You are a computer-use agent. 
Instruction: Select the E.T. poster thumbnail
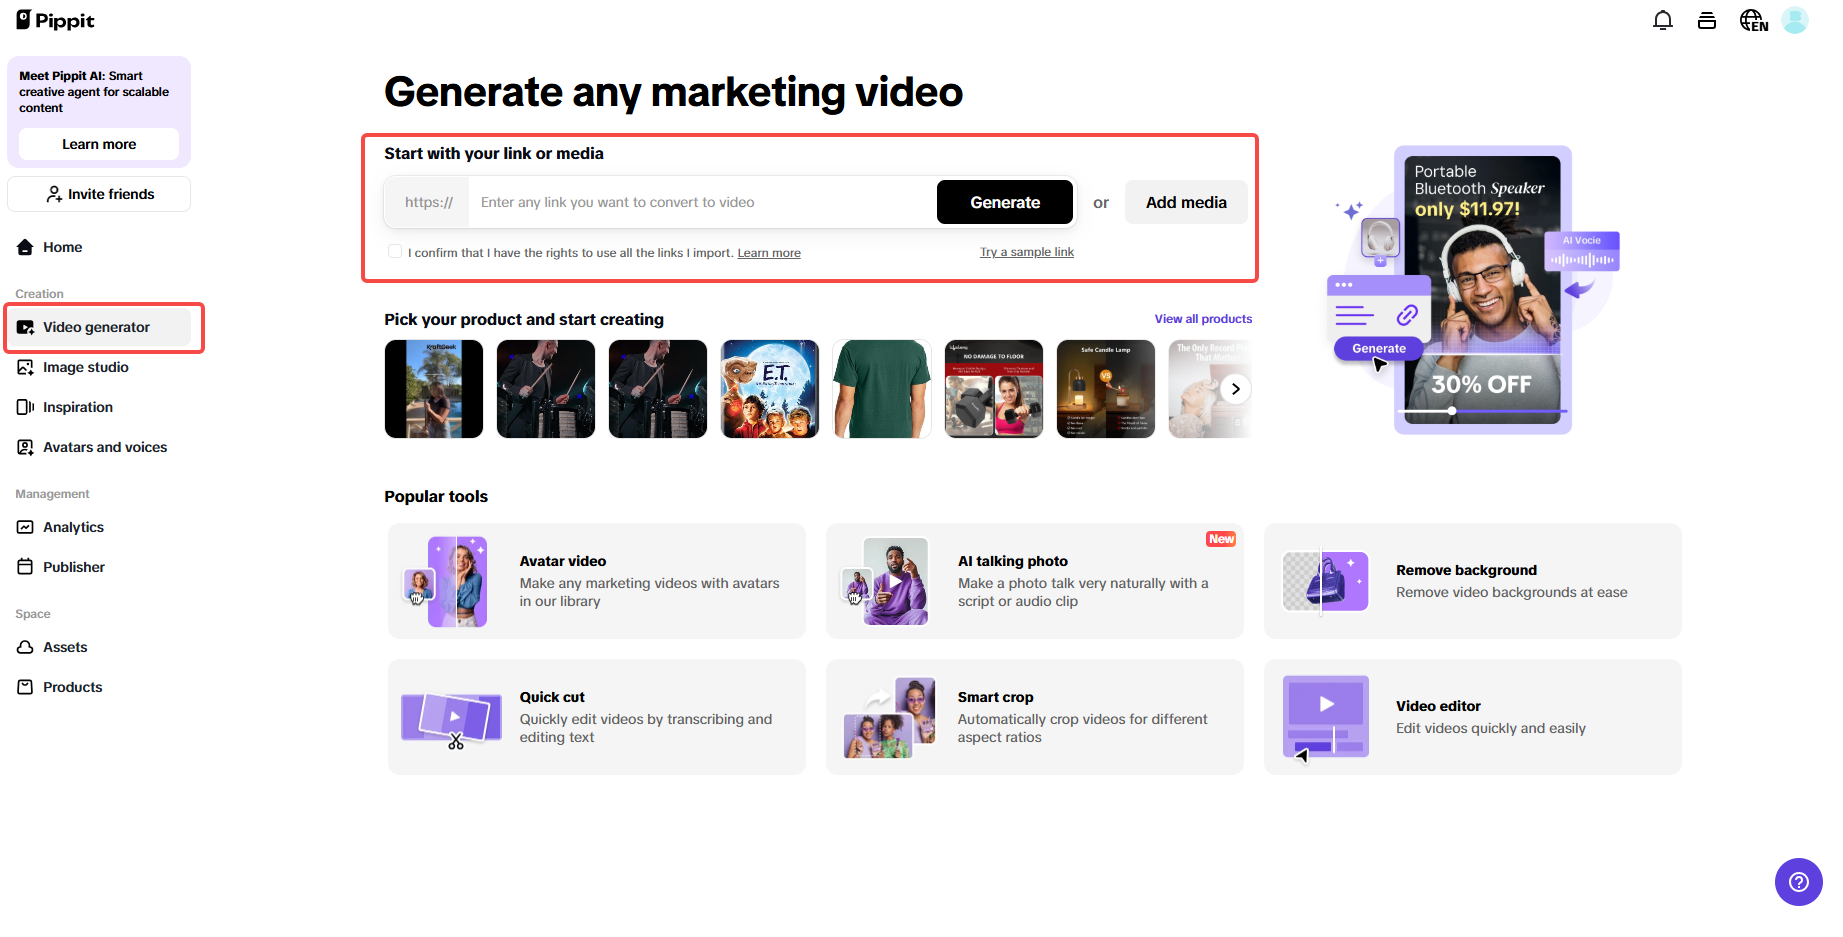coord(769,388)
